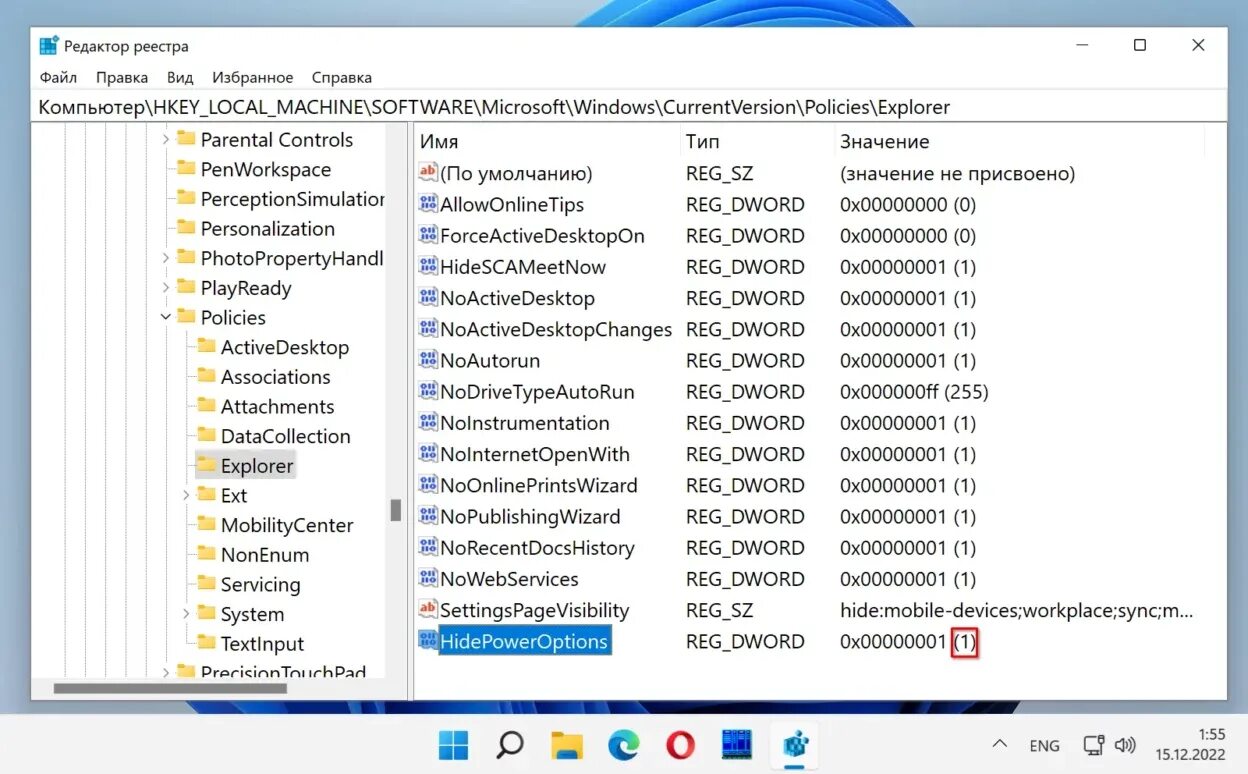Select the ActiveDesktop key
The width and height of the screenshot is (1248, 774).
285,347
